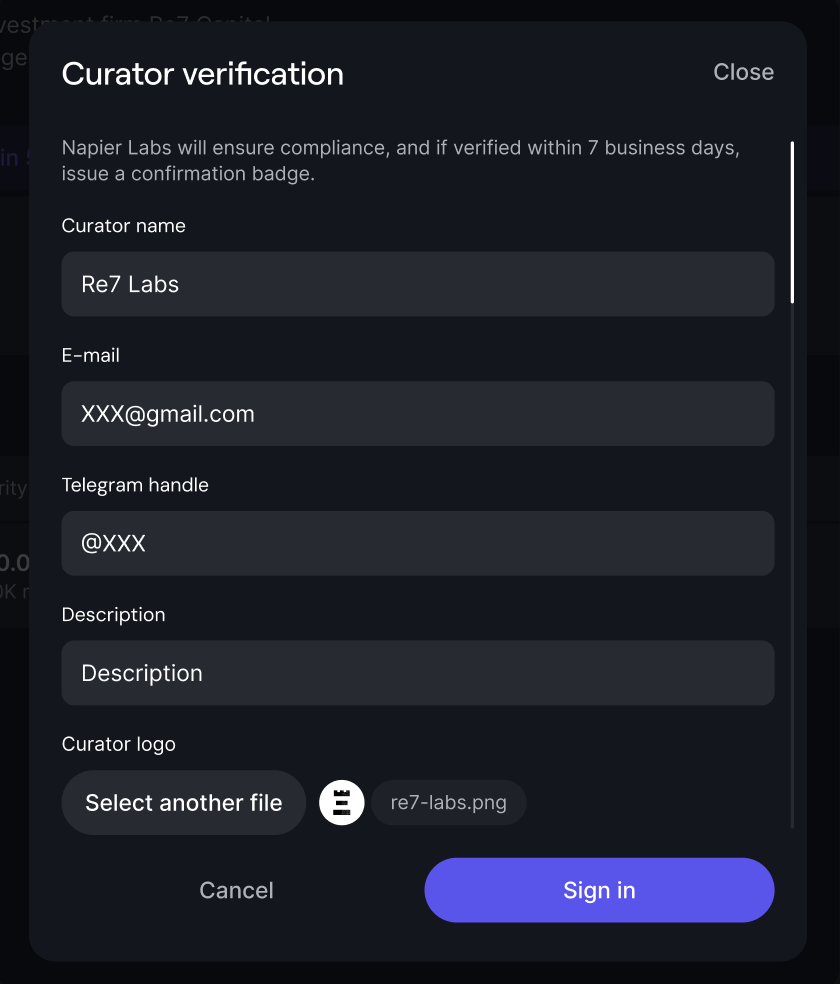Click the E-mail field label
Image resolution: width=840 pixels, height=984 pixels.
click(91, 355)
